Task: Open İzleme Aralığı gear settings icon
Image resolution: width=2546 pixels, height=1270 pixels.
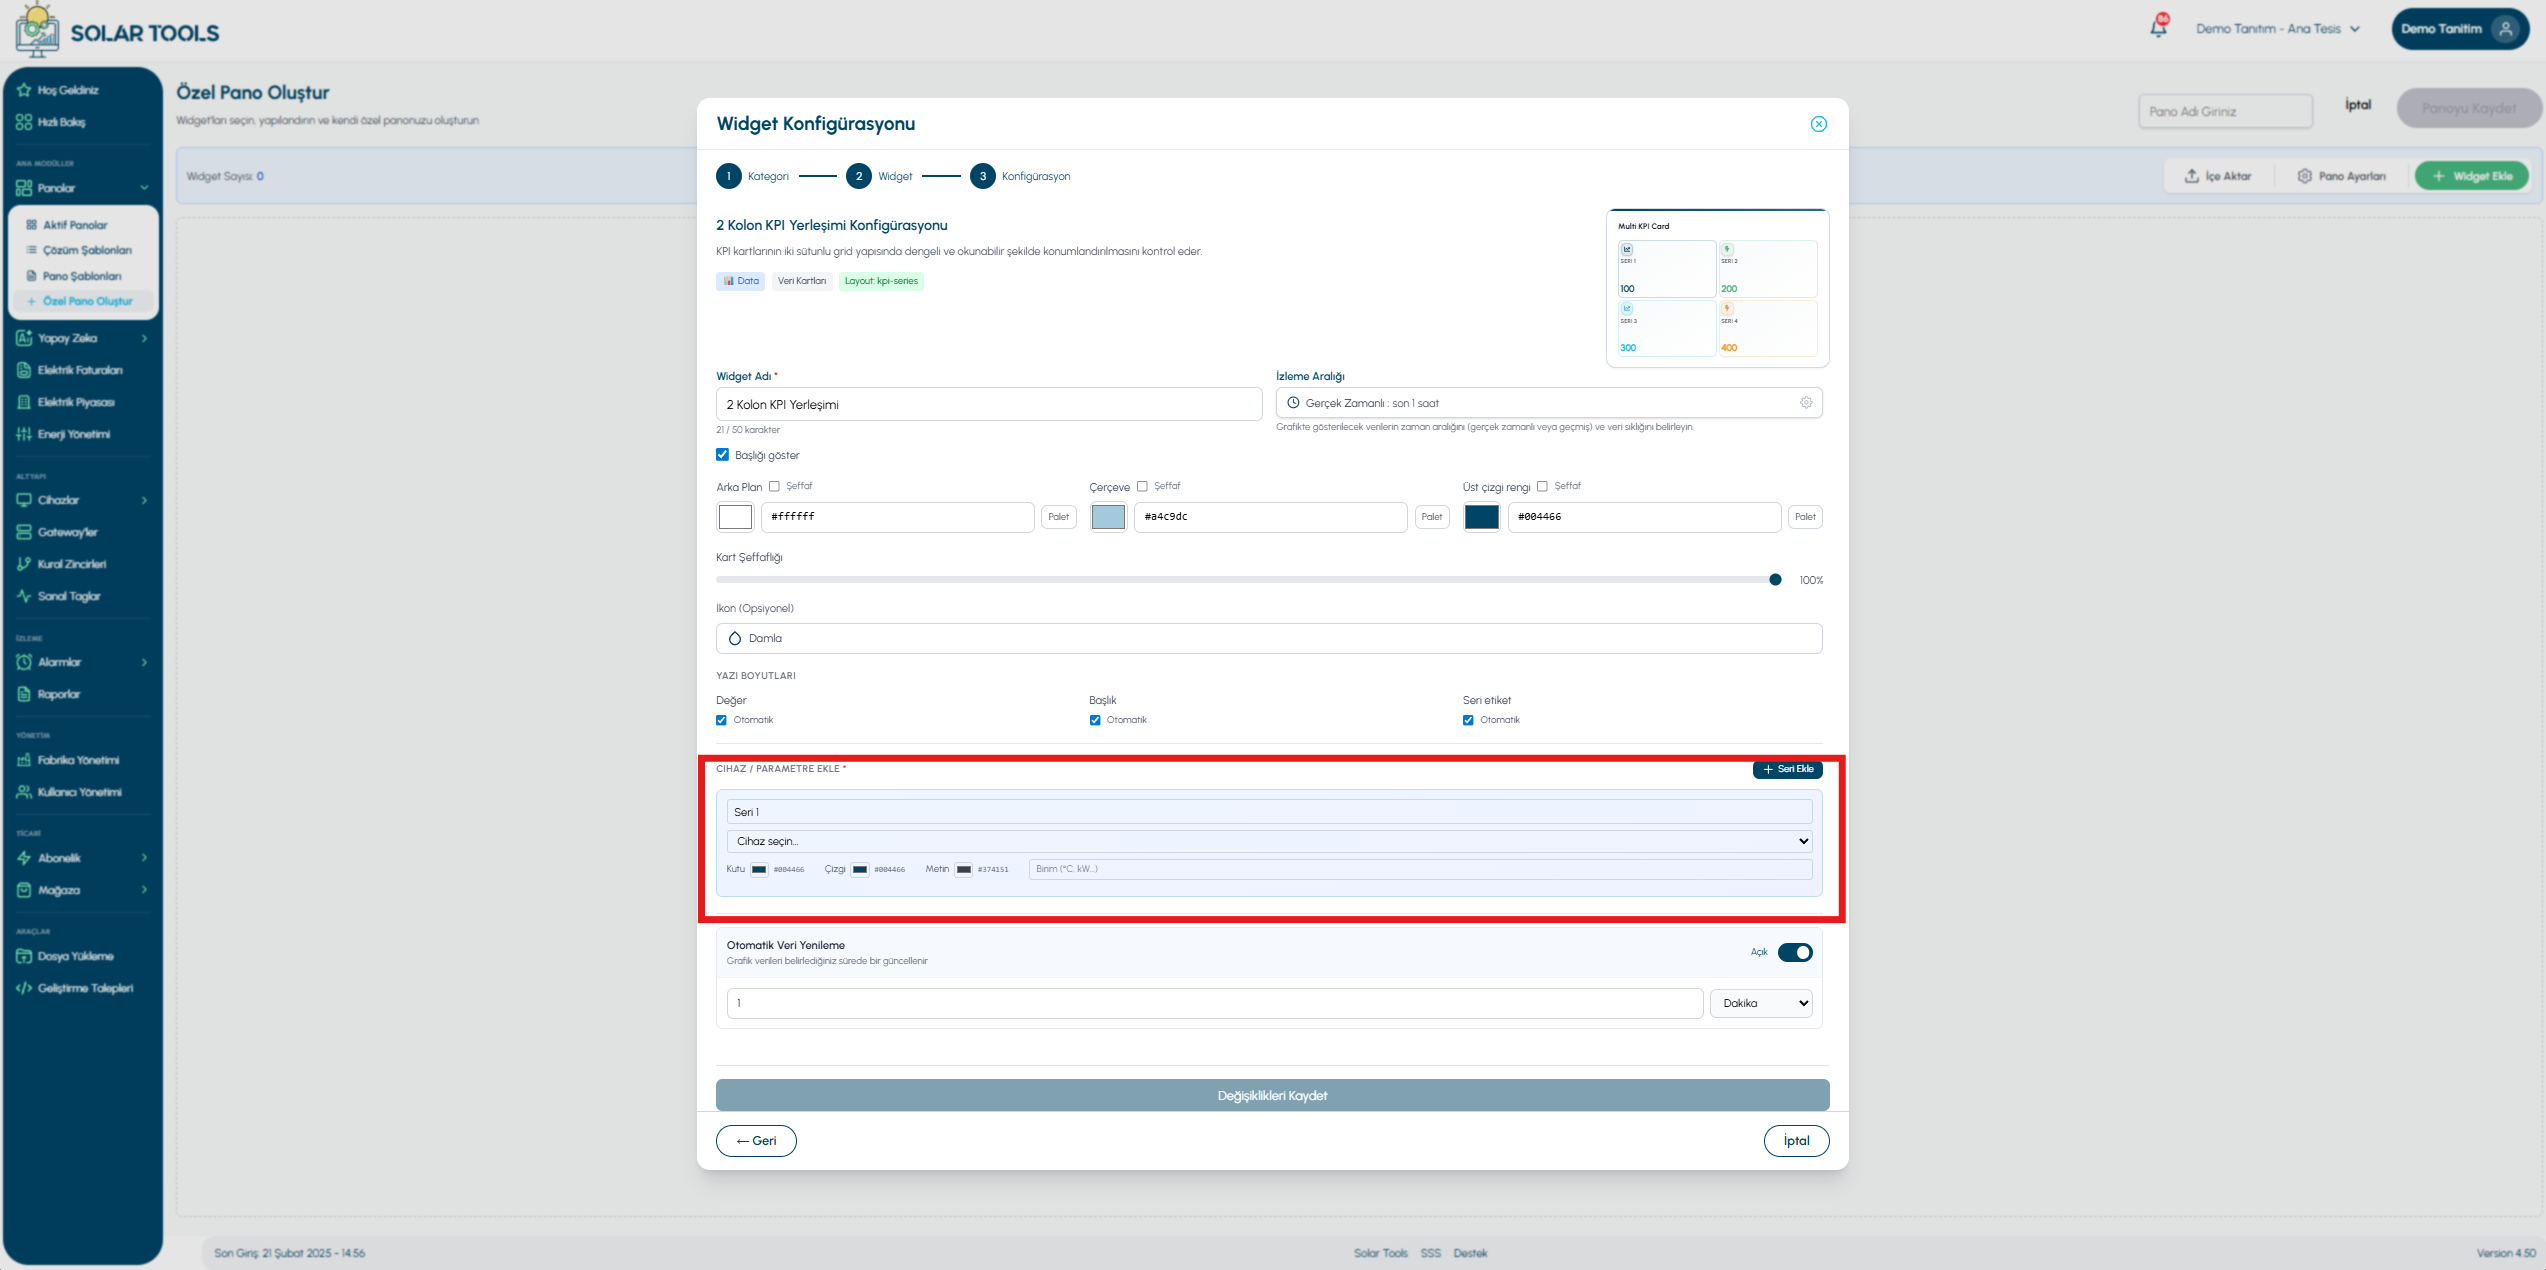Action: pos(1806,403)
